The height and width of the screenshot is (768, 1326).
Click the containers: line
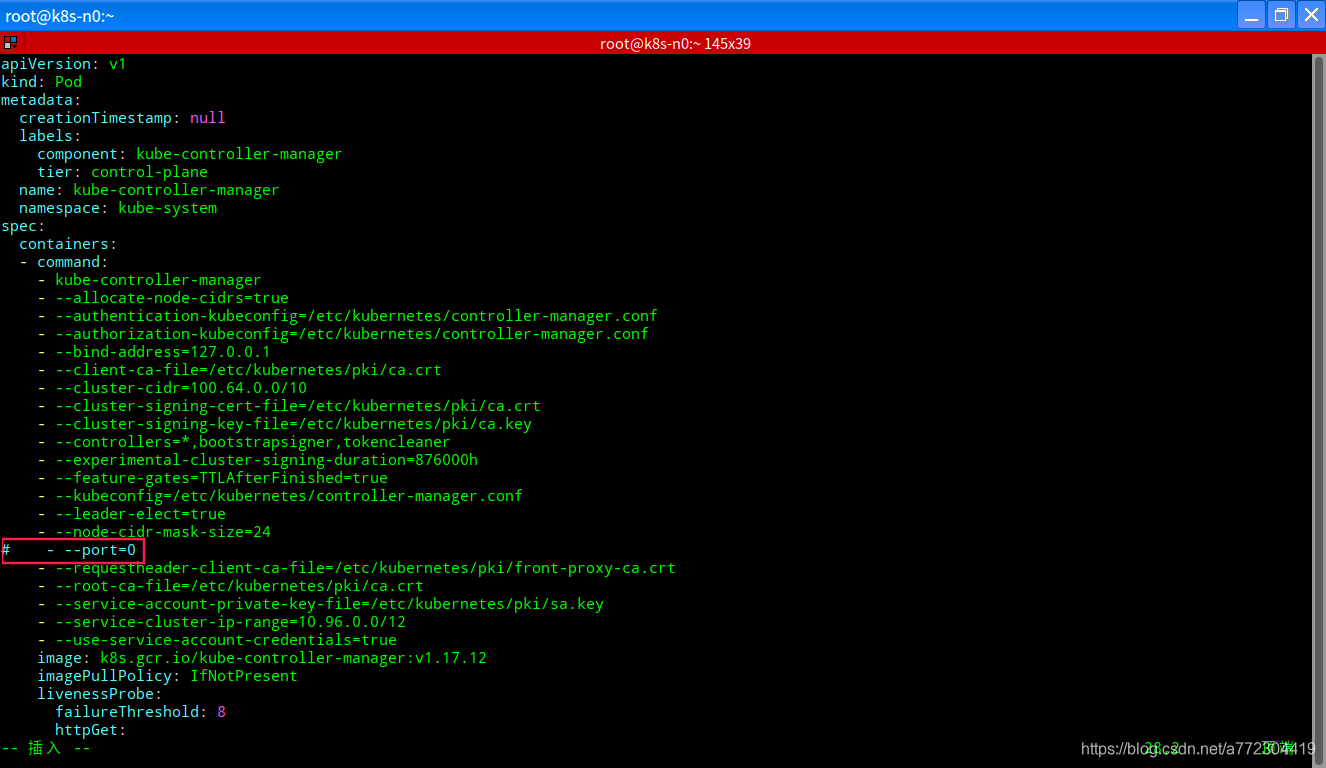click(x=68, y=243)
